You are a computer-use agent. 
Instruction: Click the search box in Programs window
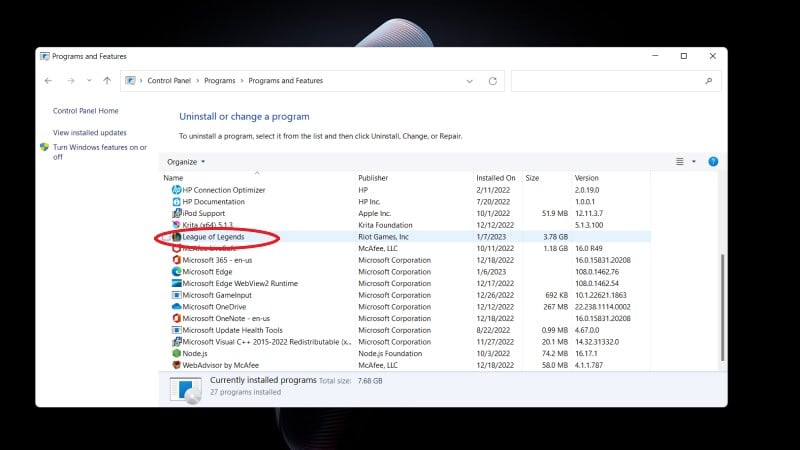coord(612,81)
